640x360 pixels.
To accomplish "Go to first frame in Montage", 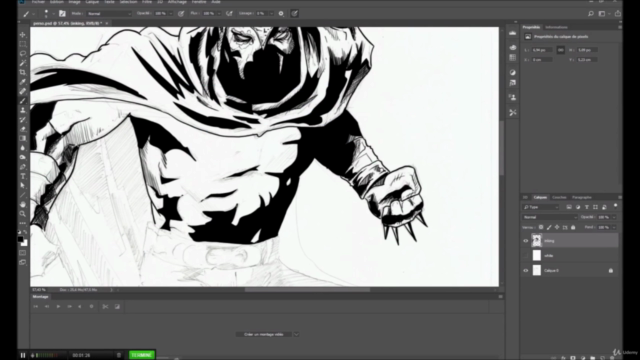I will coord(36,307).
